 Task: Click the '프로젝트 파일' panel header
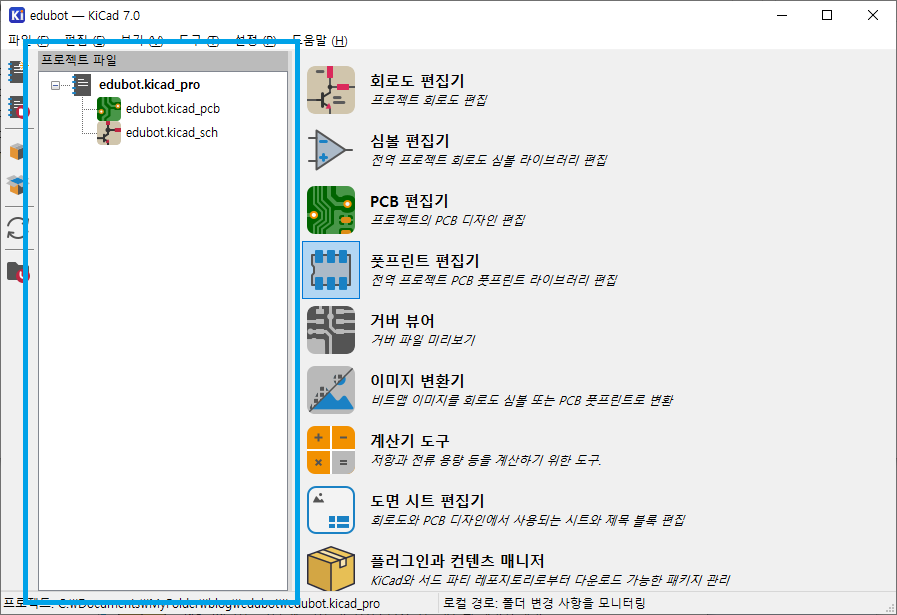point(163,60)
